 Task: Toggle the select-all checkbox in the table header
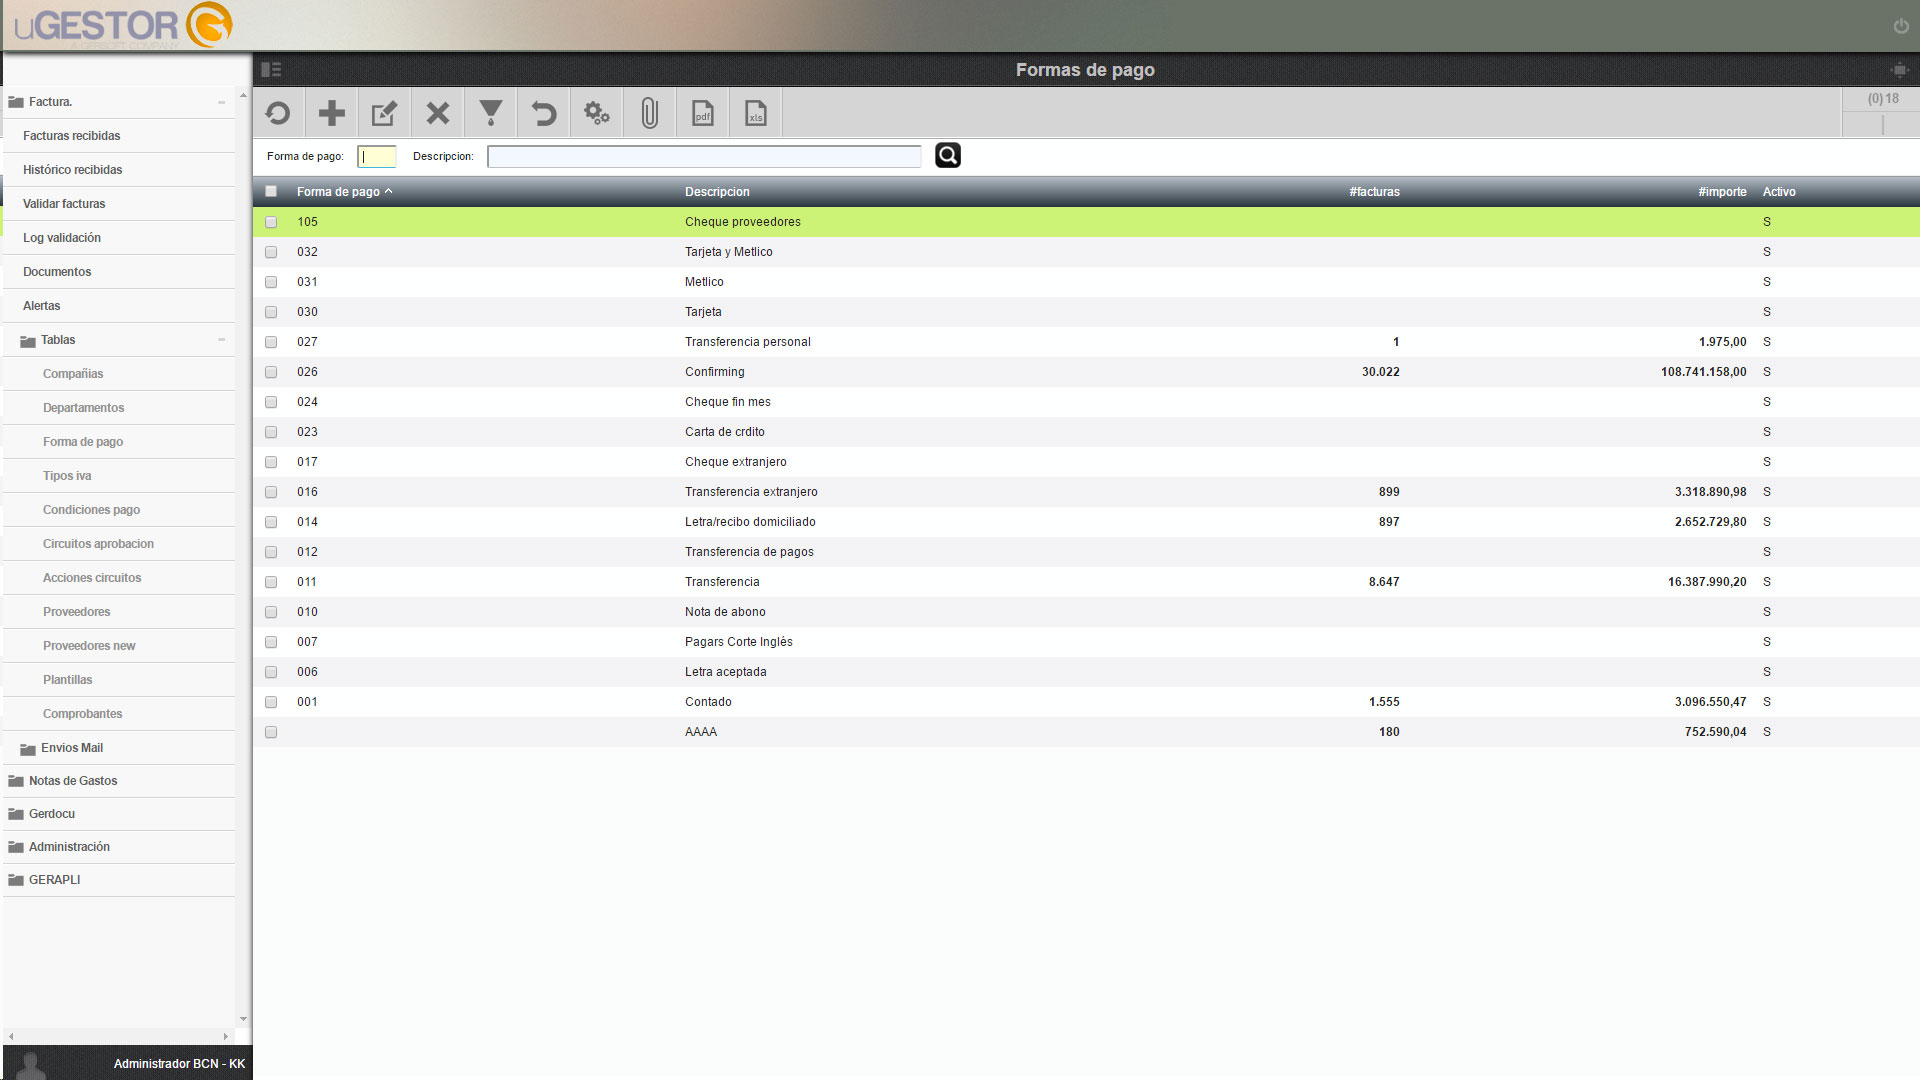tap(271, 191)
